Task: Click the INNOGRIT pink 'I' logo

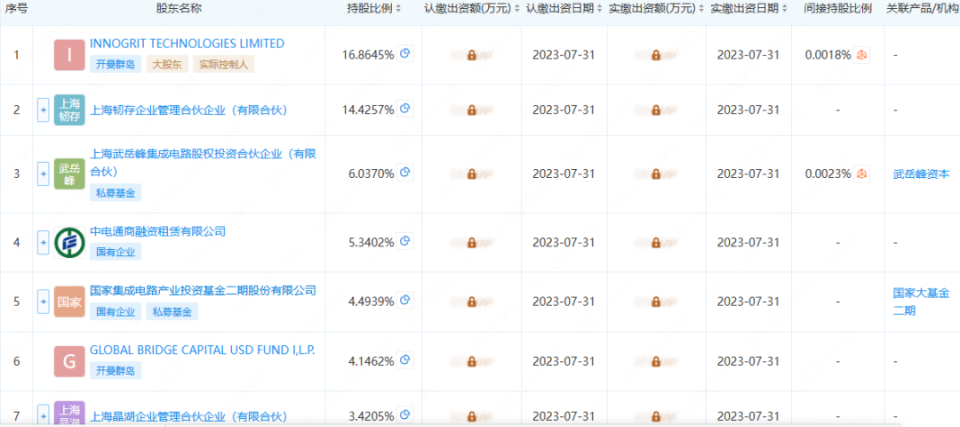Action: tap(69, 55)
